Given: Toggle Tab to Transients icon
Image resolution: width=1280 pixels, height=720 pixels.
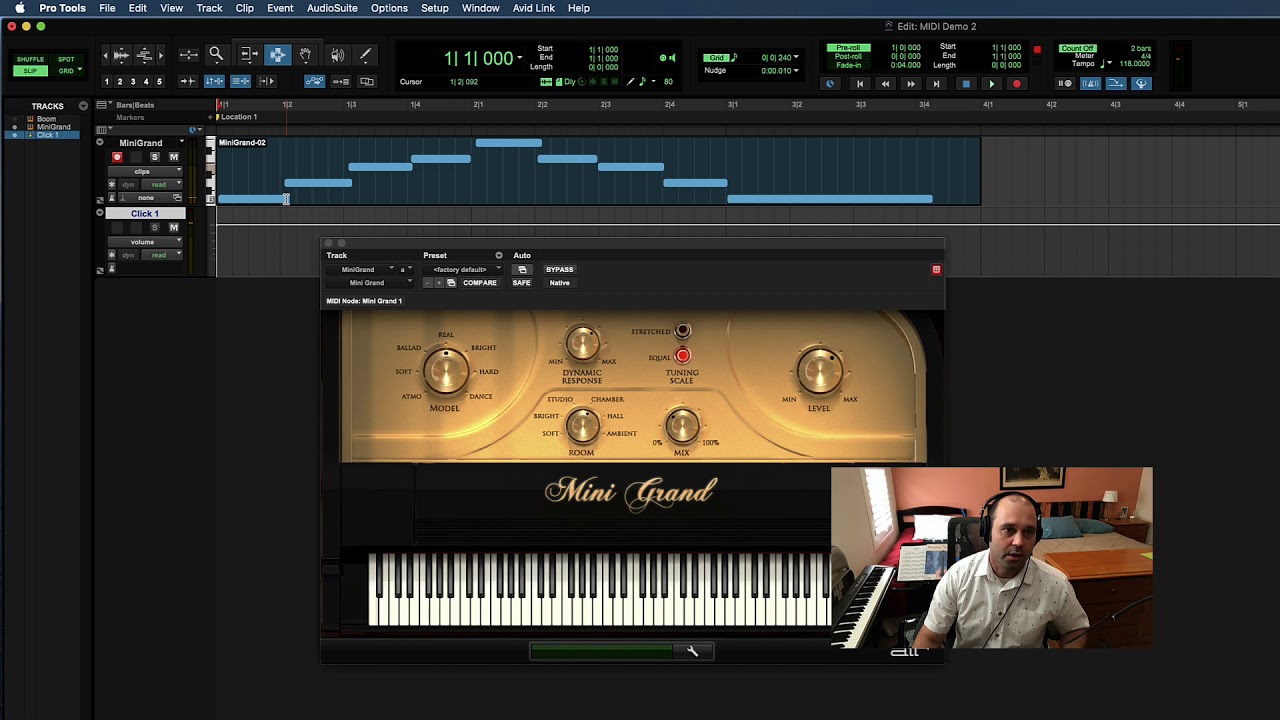Looking at the screenshot, I should pyautogui.click(x=188, y=81).
